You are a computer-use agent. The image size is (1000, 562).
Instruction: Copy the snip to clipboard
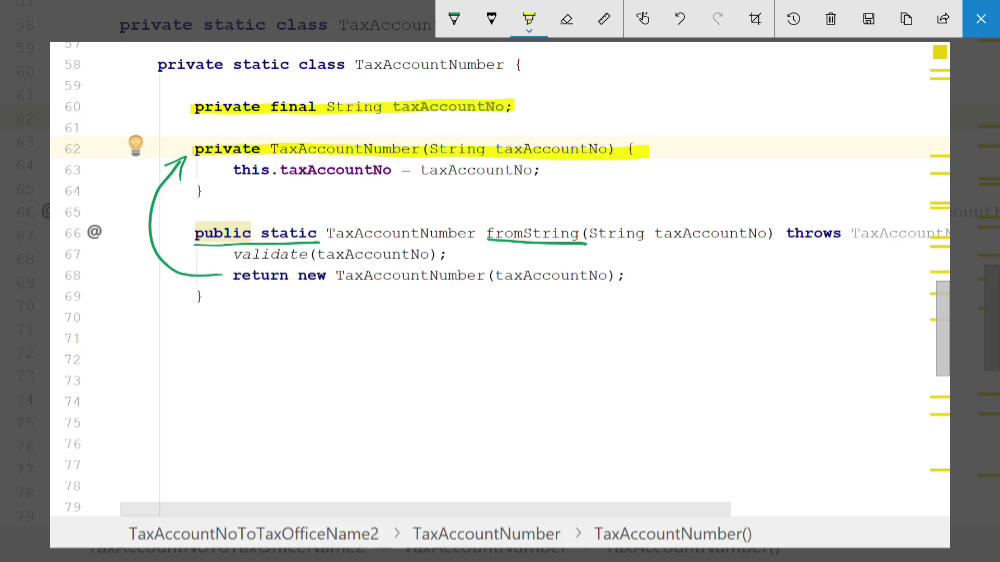pos(906,18)
